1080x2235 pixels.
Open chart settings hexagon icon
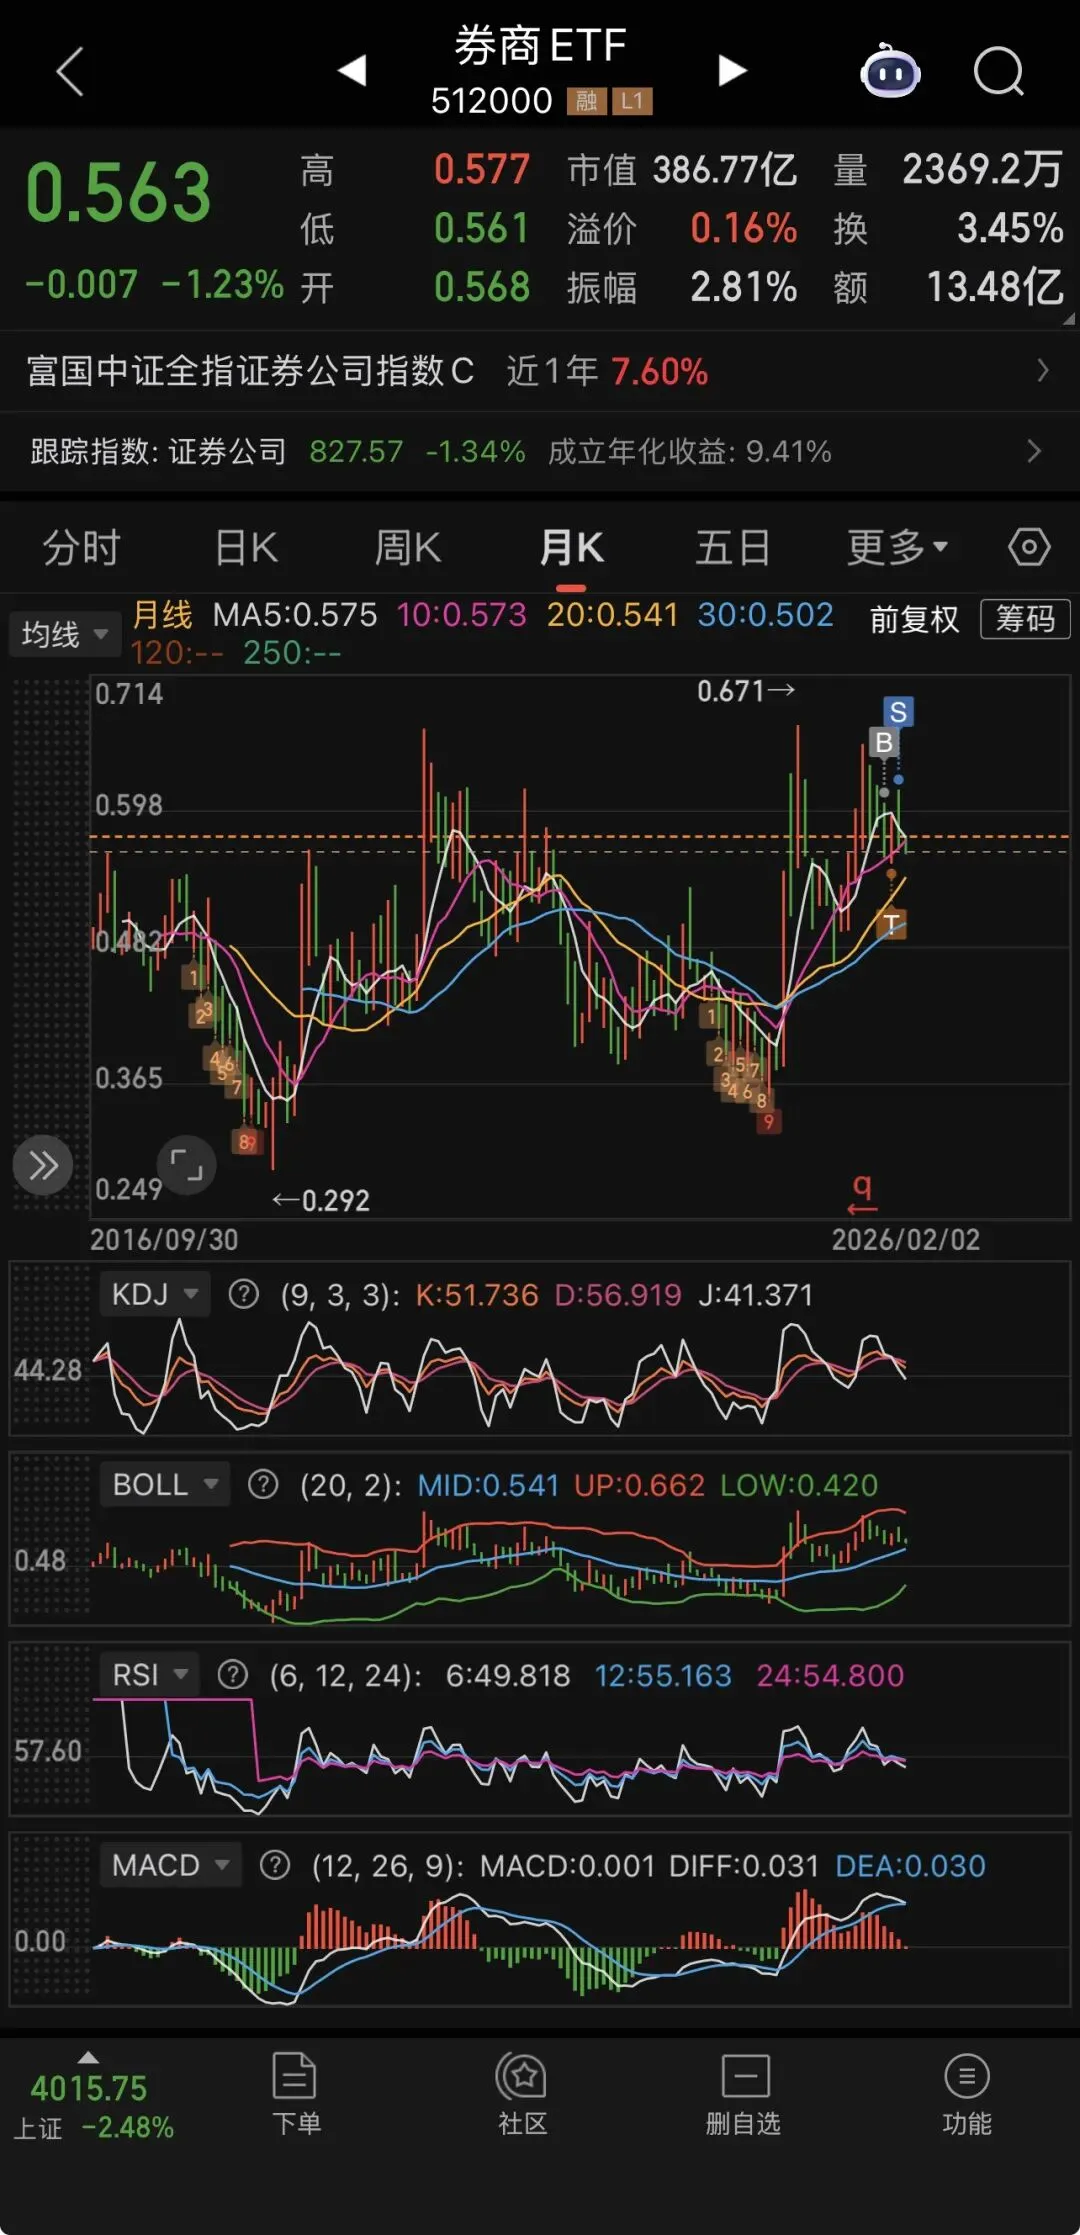click(1029, 547)
